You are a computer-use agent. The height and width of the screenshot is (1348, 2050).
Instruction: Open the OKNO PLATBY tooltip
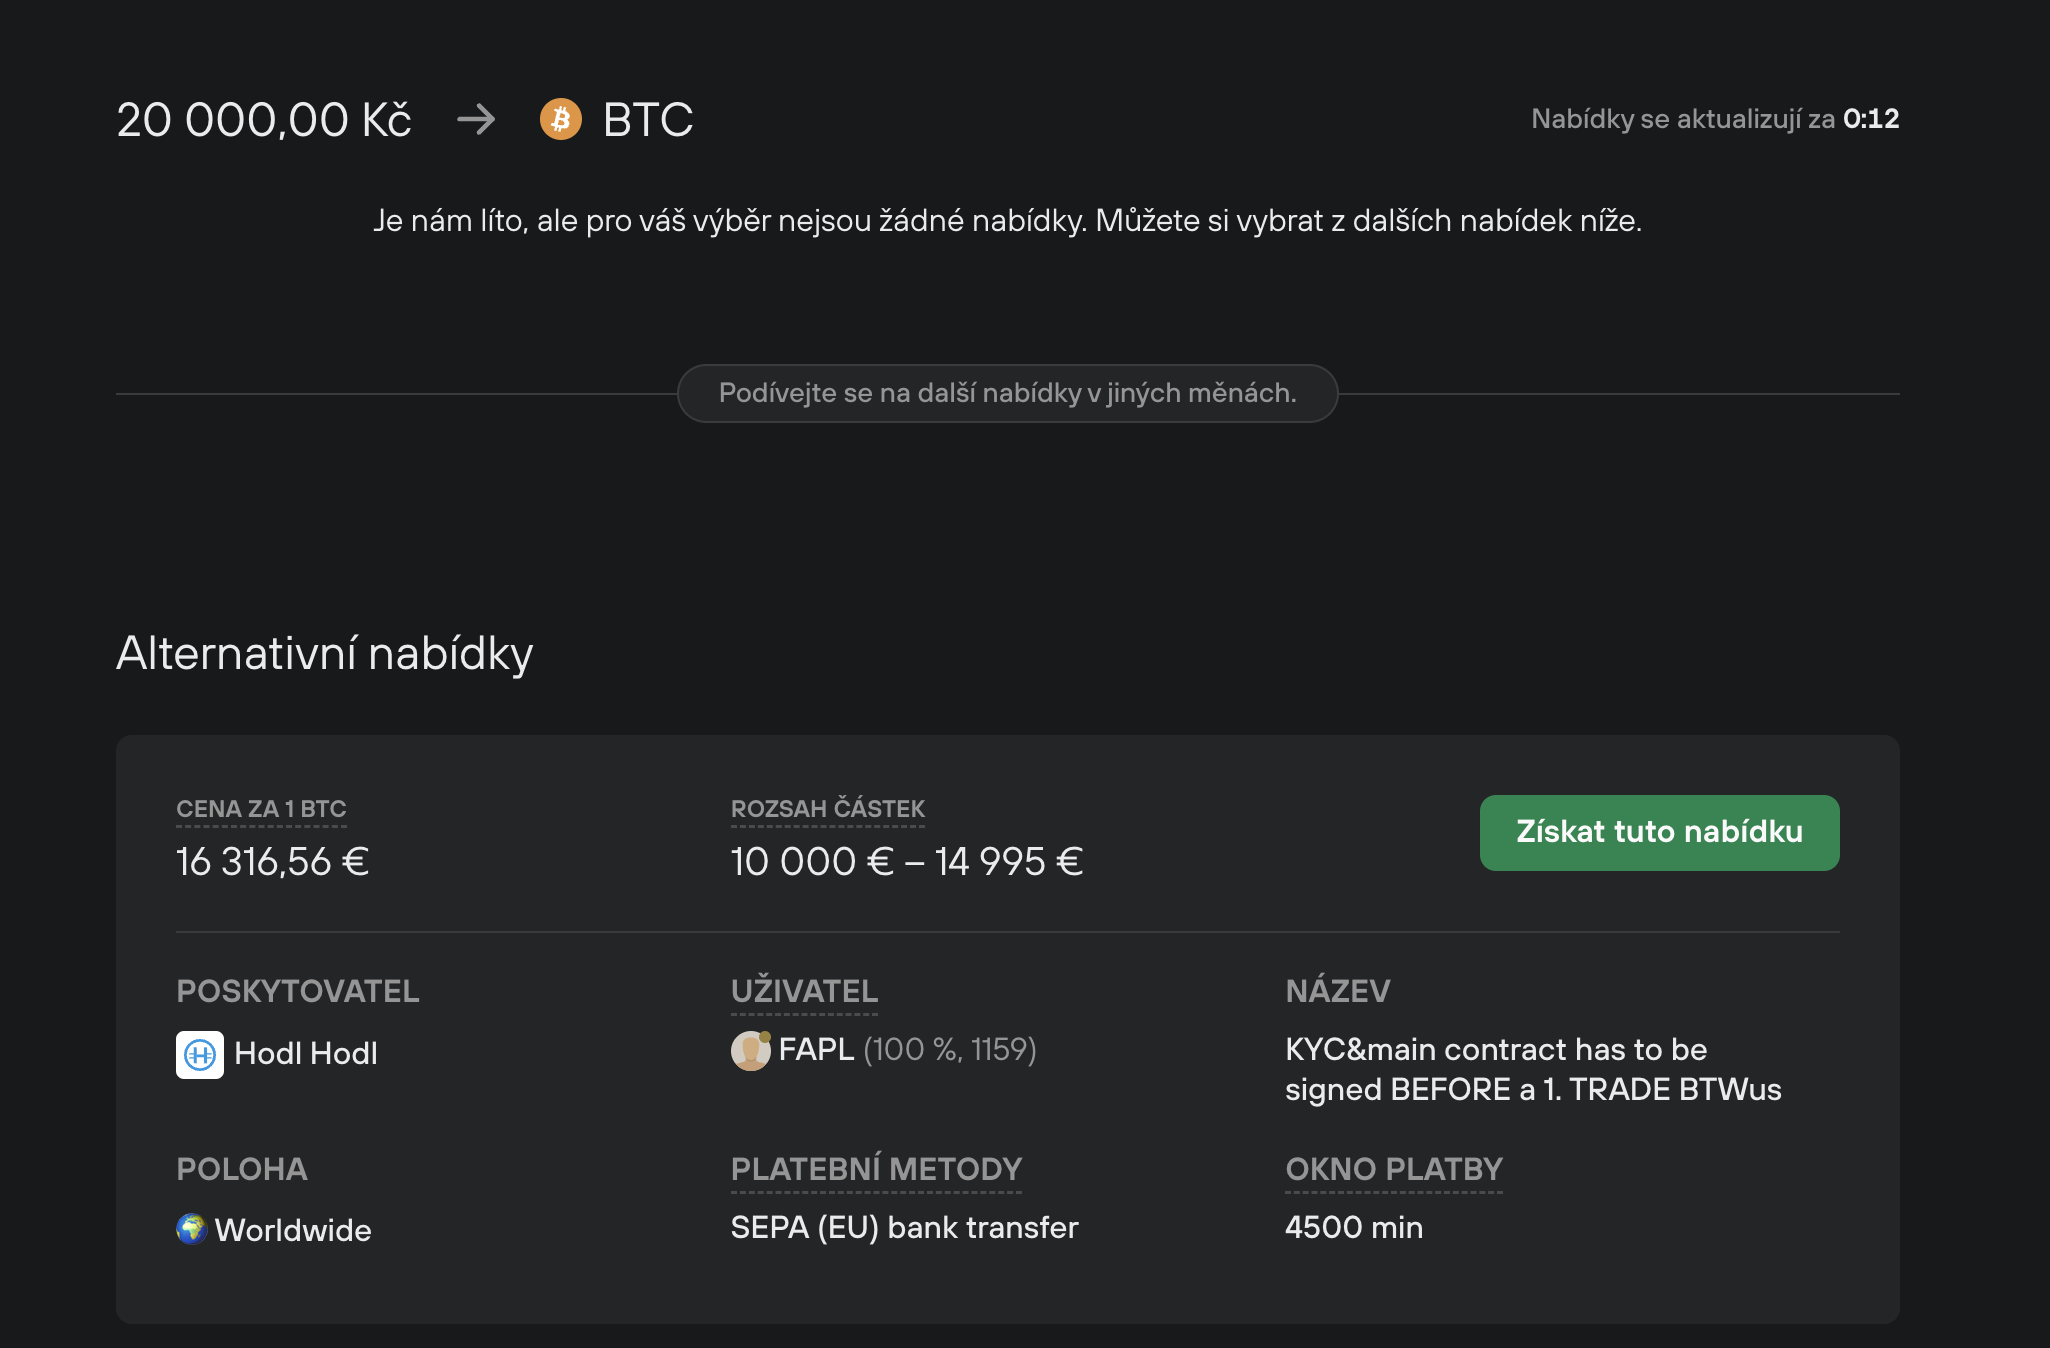click(x=1393, y=1169)
